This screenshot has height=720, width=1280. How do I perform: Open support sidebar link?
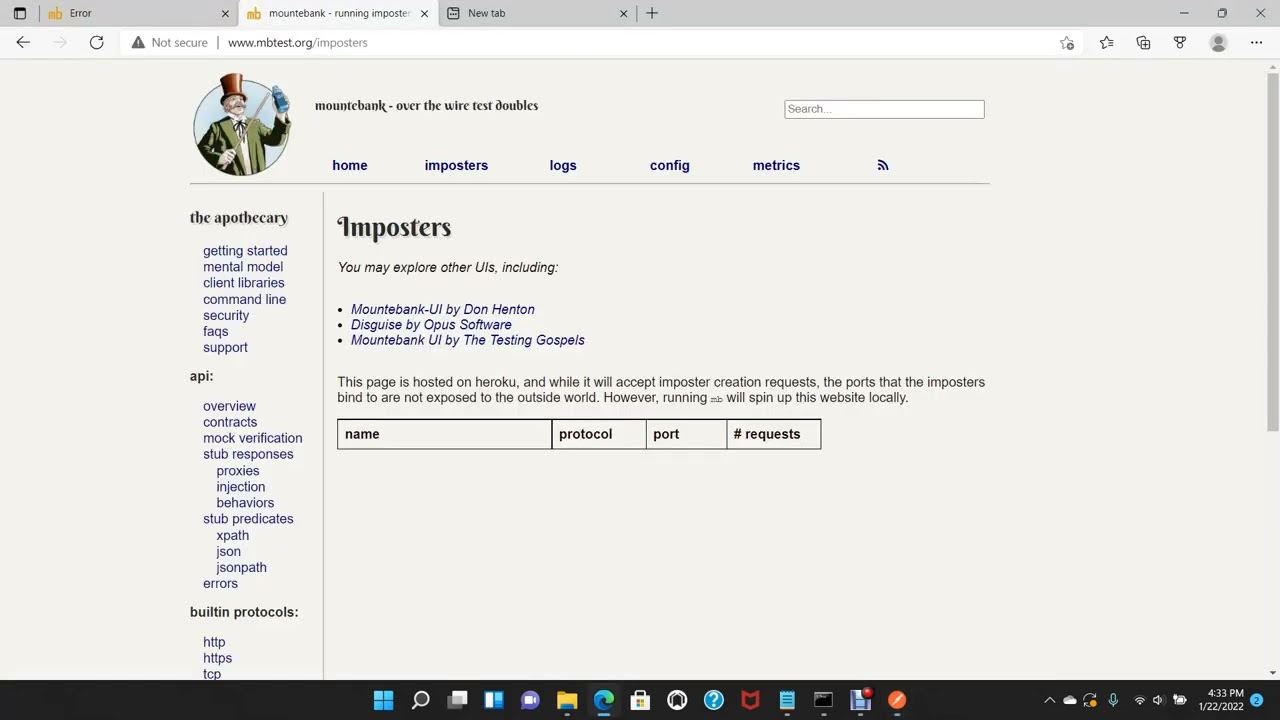pyautogui.click(x=225, y=347)
